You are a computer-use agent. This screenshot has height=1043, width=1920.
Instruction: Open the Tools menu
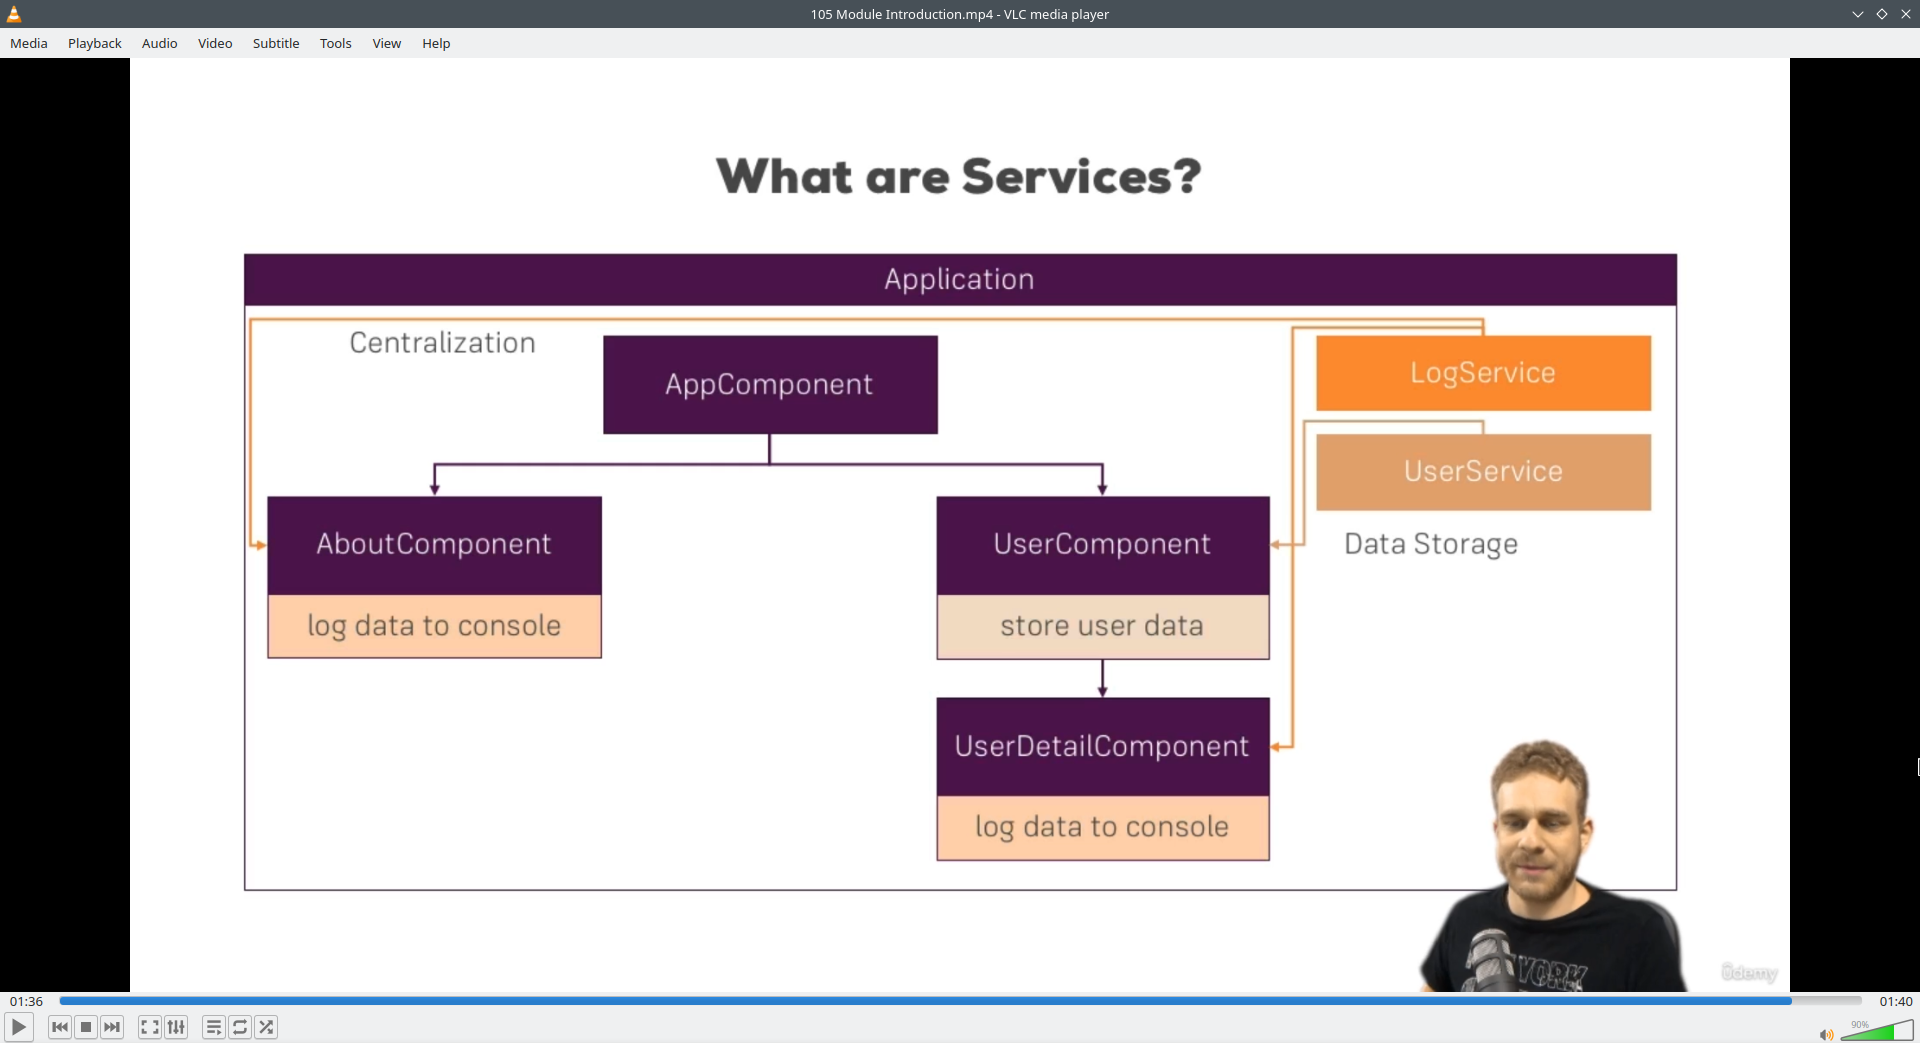tap(336, 43)
